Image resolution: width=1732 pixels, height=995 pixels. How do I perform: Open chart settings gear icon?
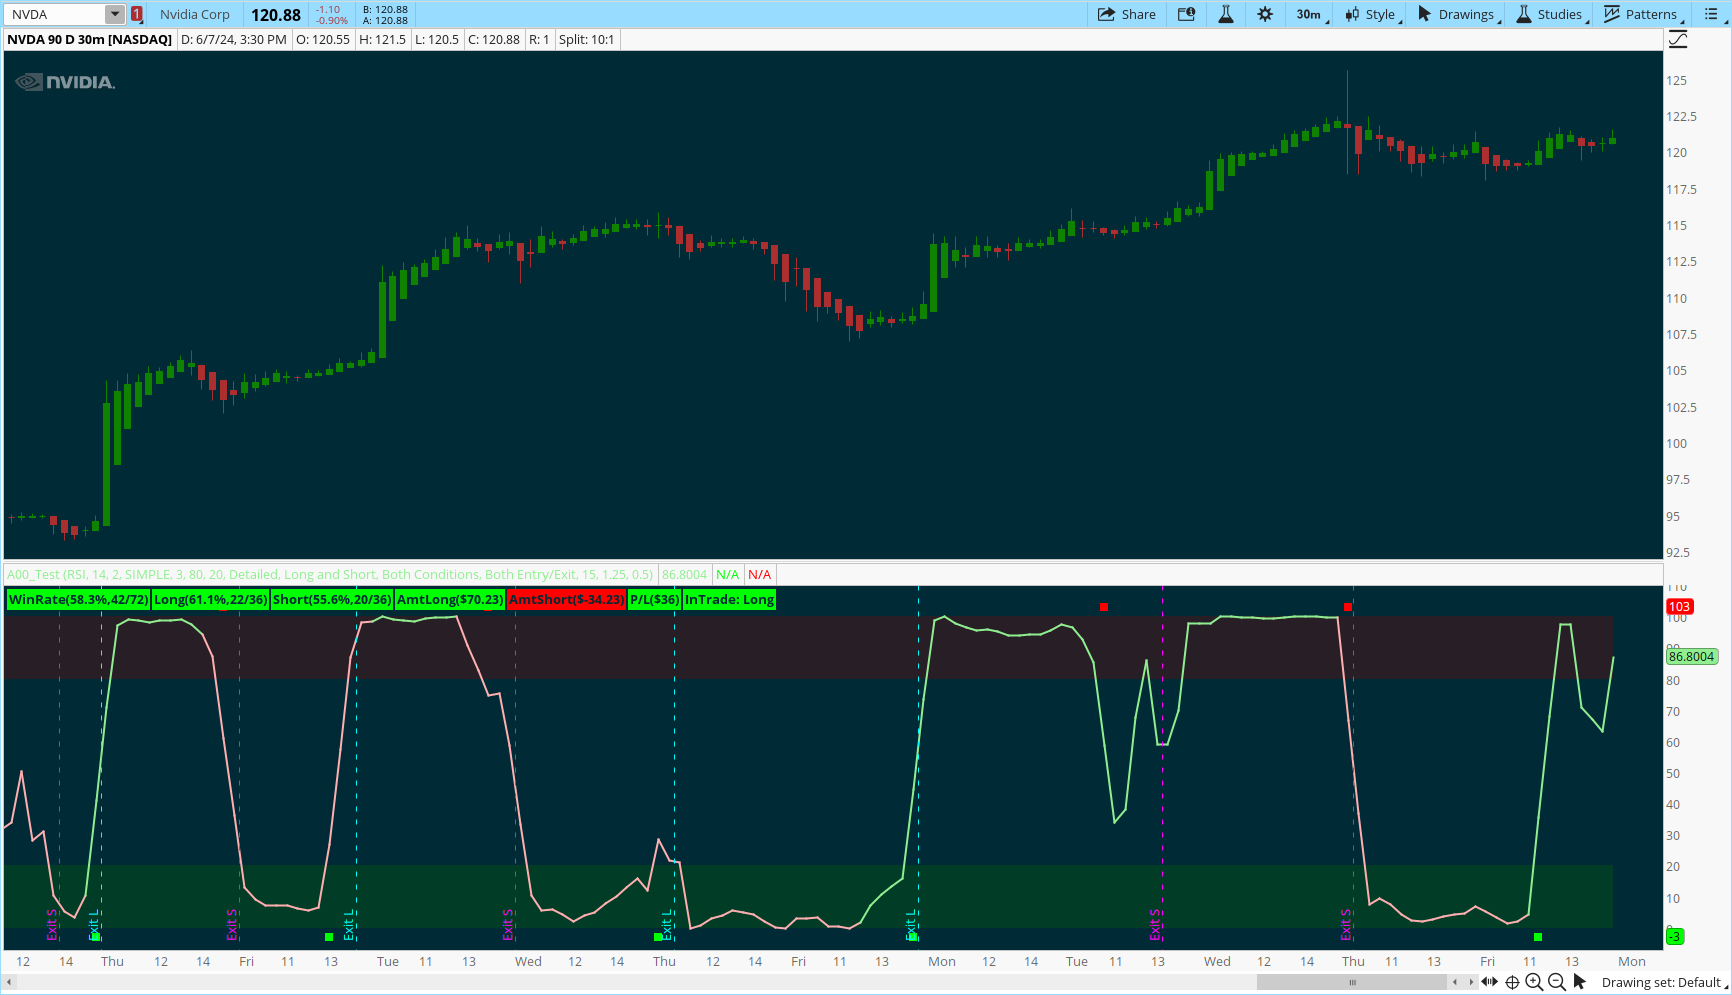(x=1265, y=14)
